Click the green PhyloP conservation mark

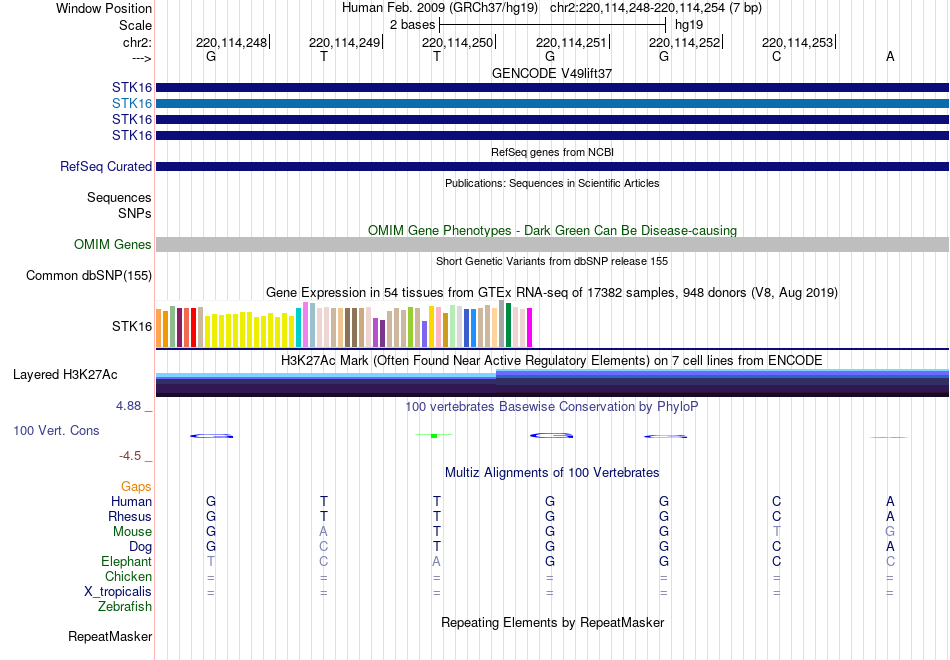[x=434, y=435]
